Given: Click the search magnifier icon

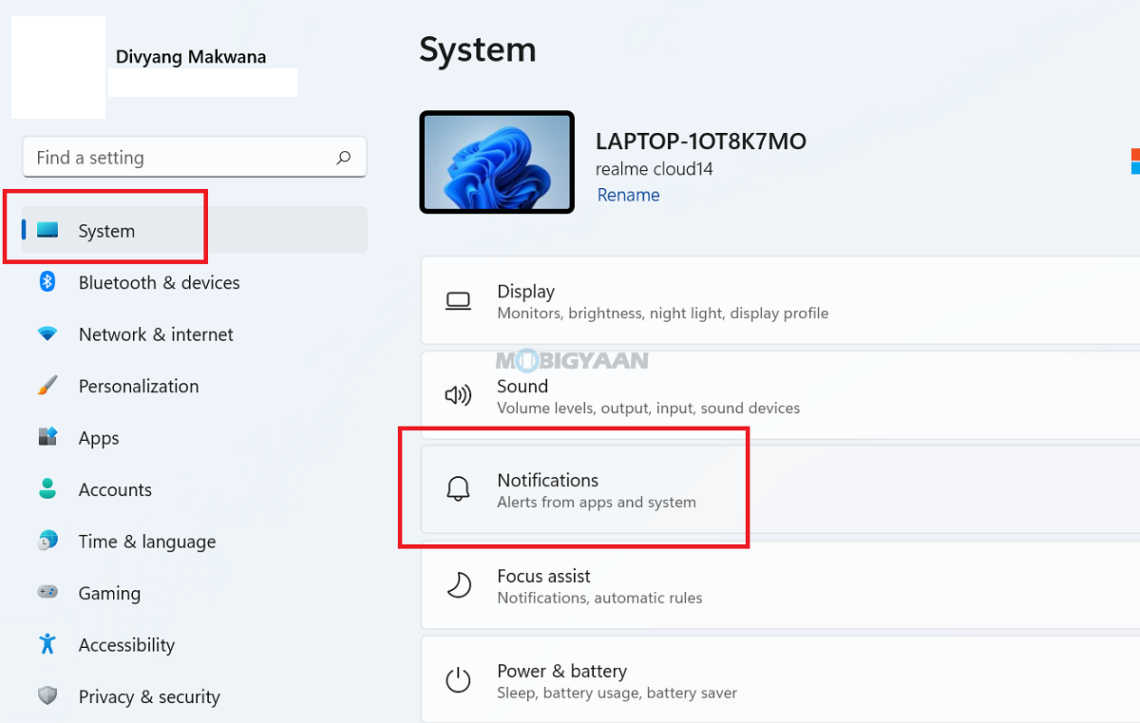Looking at the screenshot, I should (x=344, y=157).
